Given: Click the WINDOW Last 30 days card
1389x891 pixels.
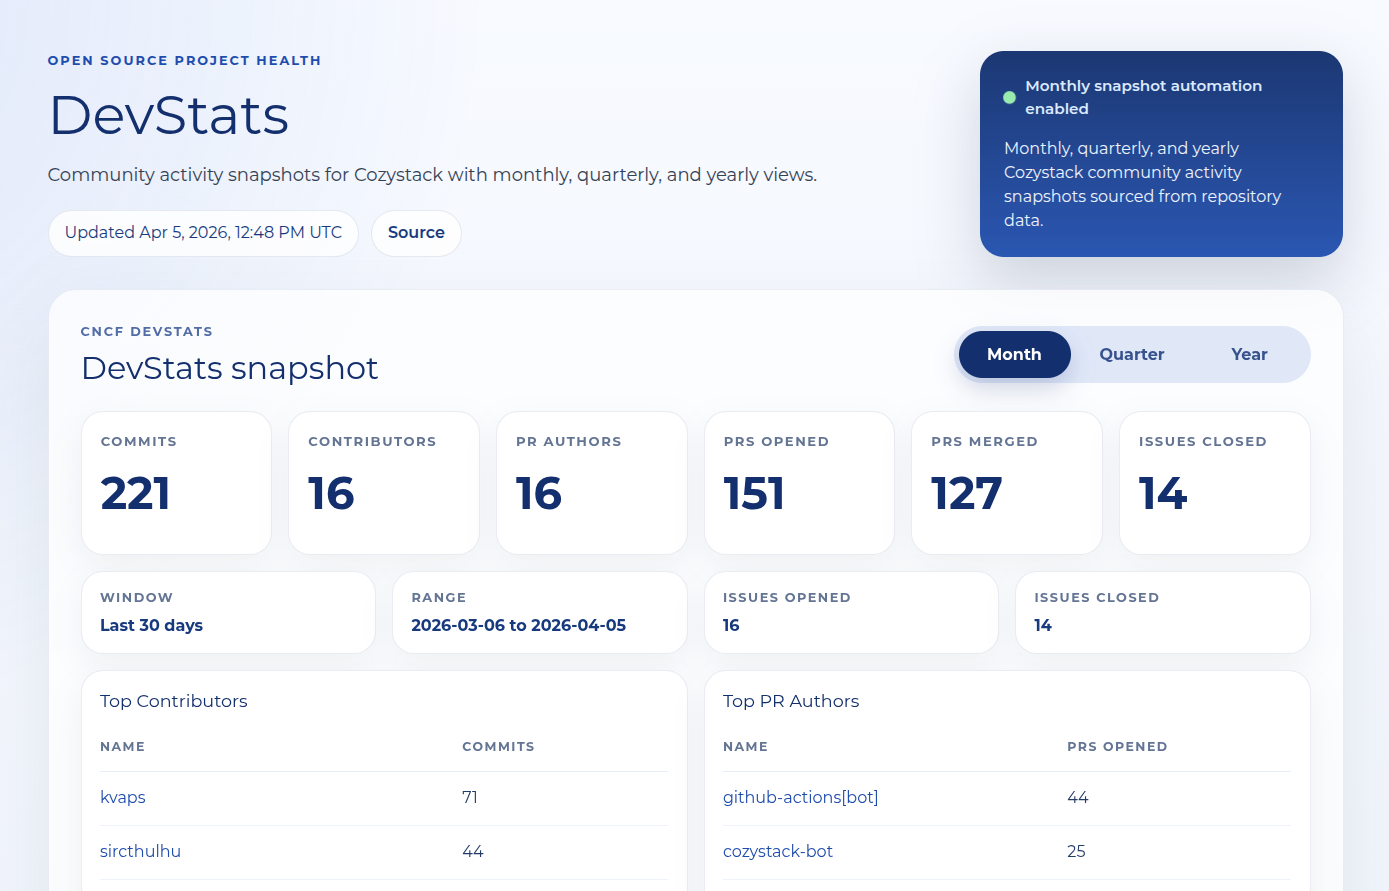Looking at the screenshot, I should [228, 612].
